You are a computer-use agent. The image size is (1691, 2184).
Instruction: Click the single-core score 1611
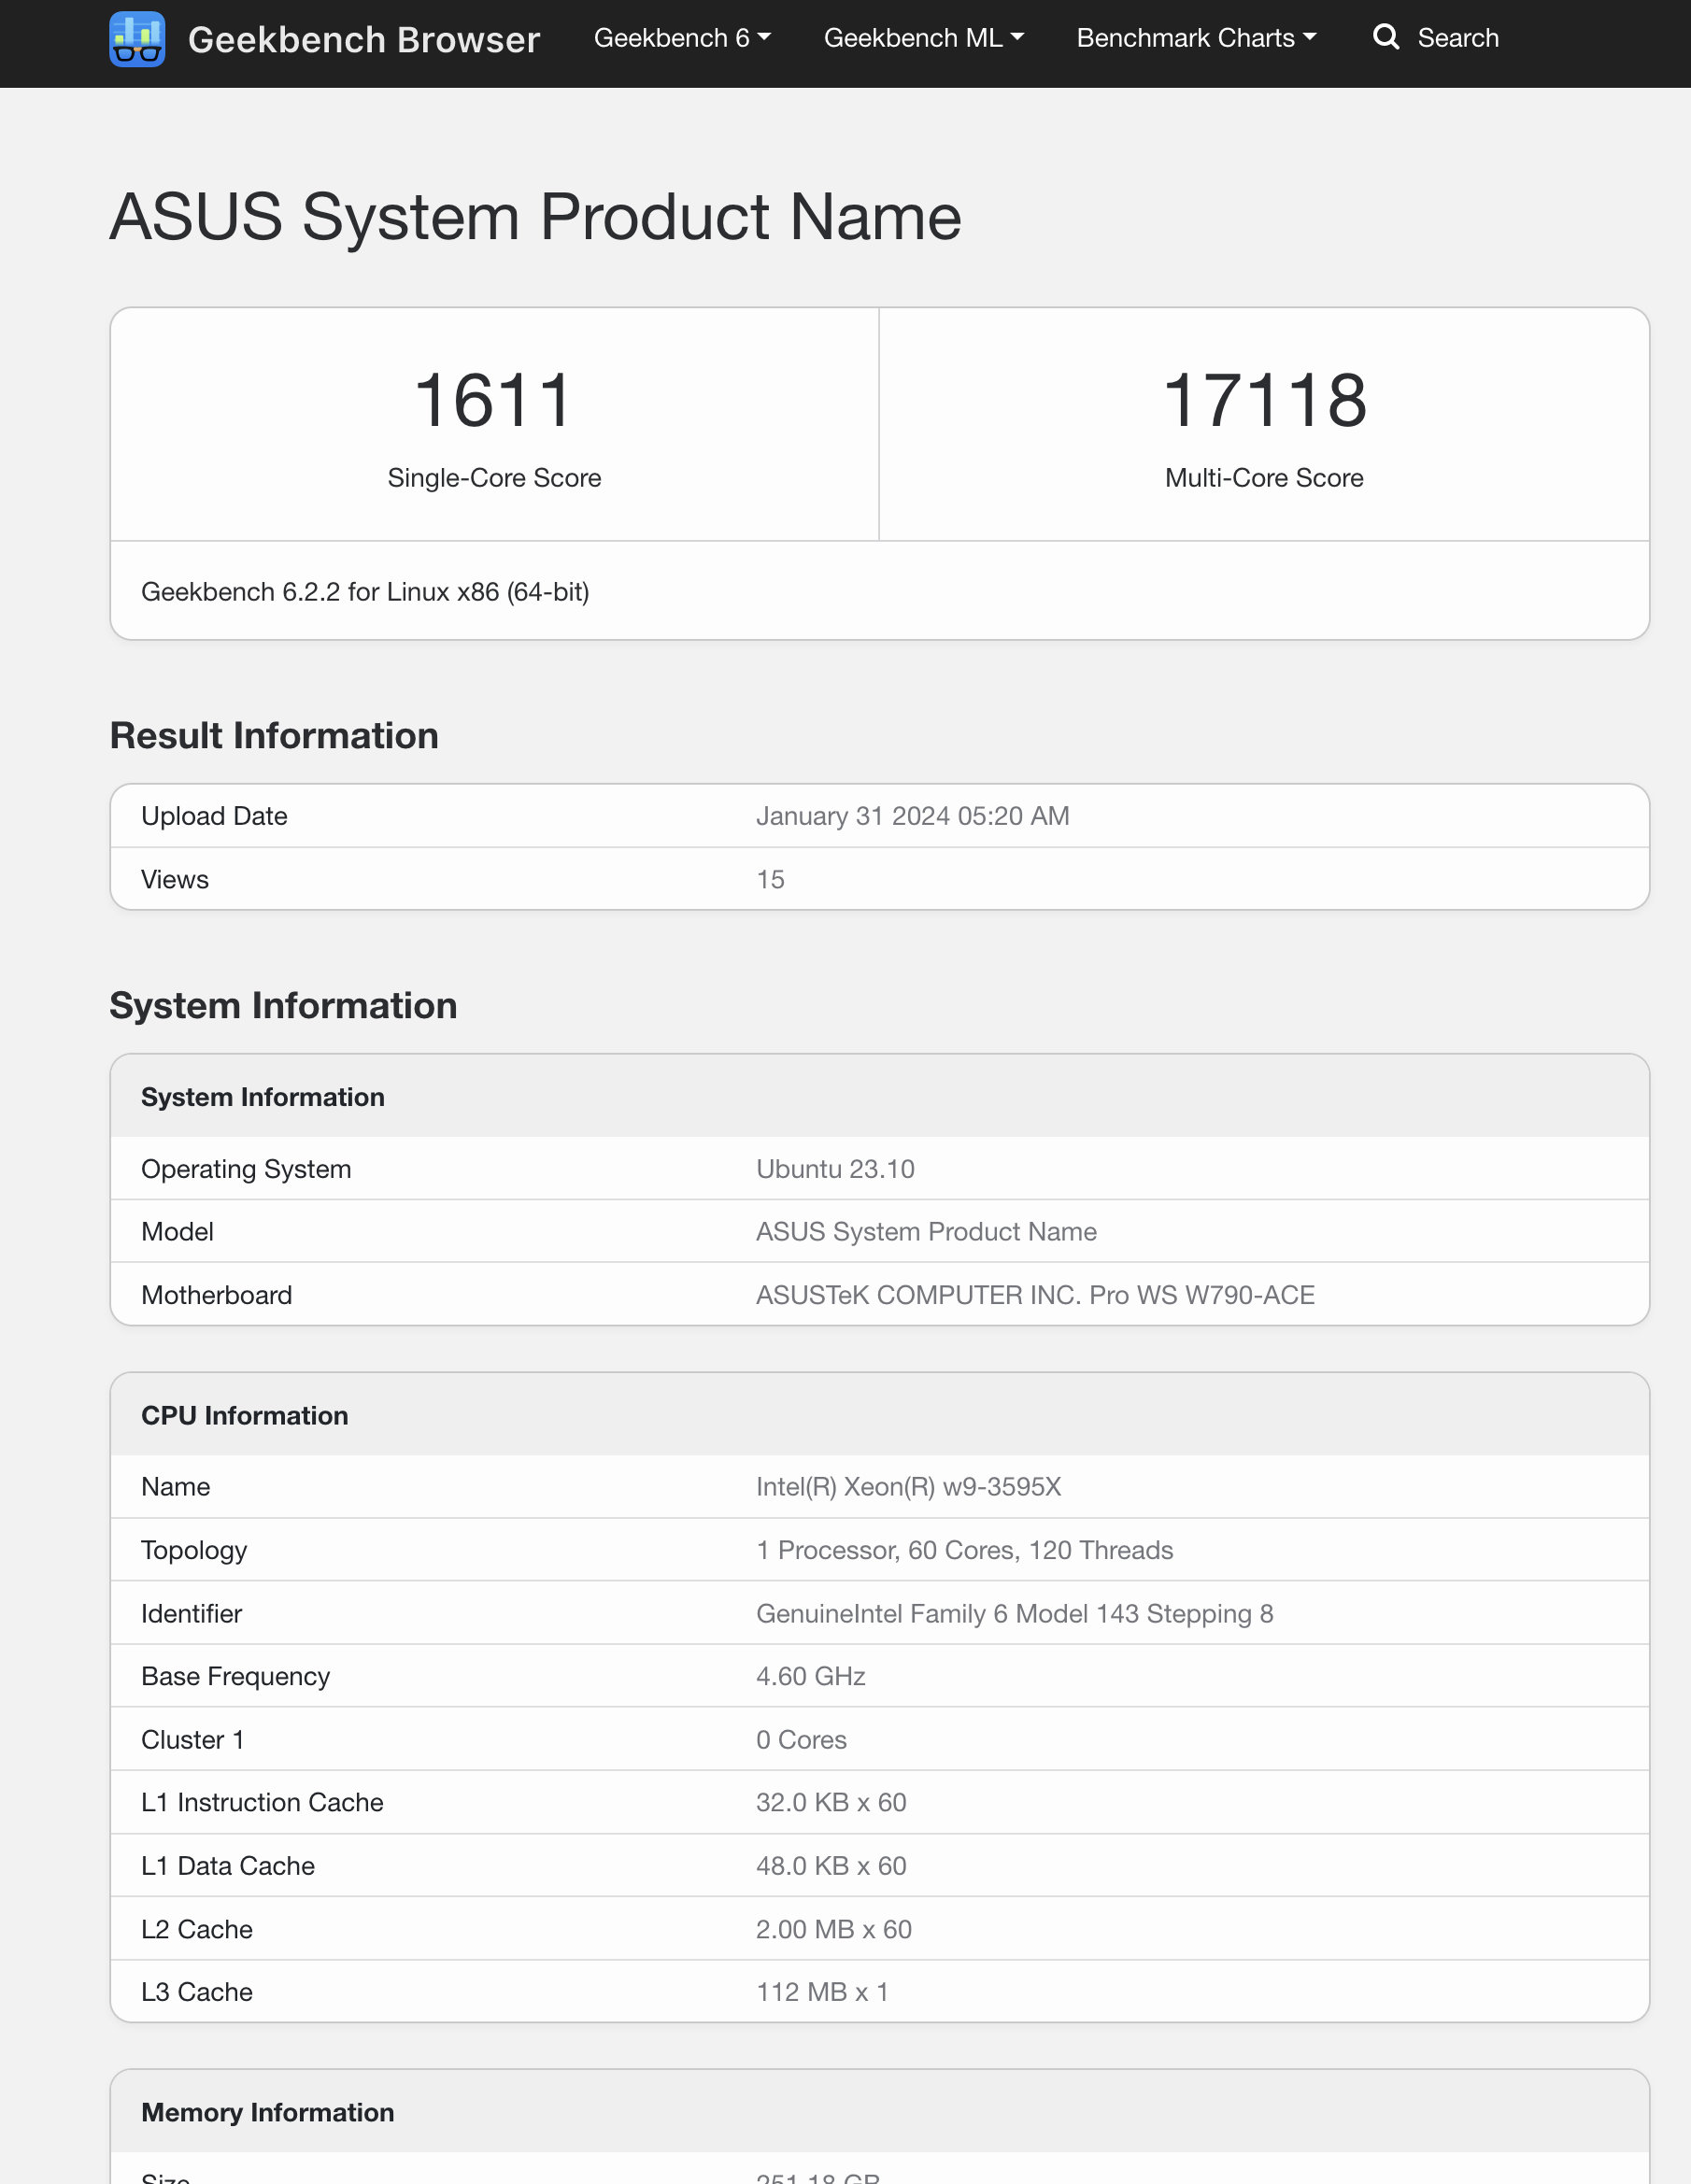tap(494, 400)
